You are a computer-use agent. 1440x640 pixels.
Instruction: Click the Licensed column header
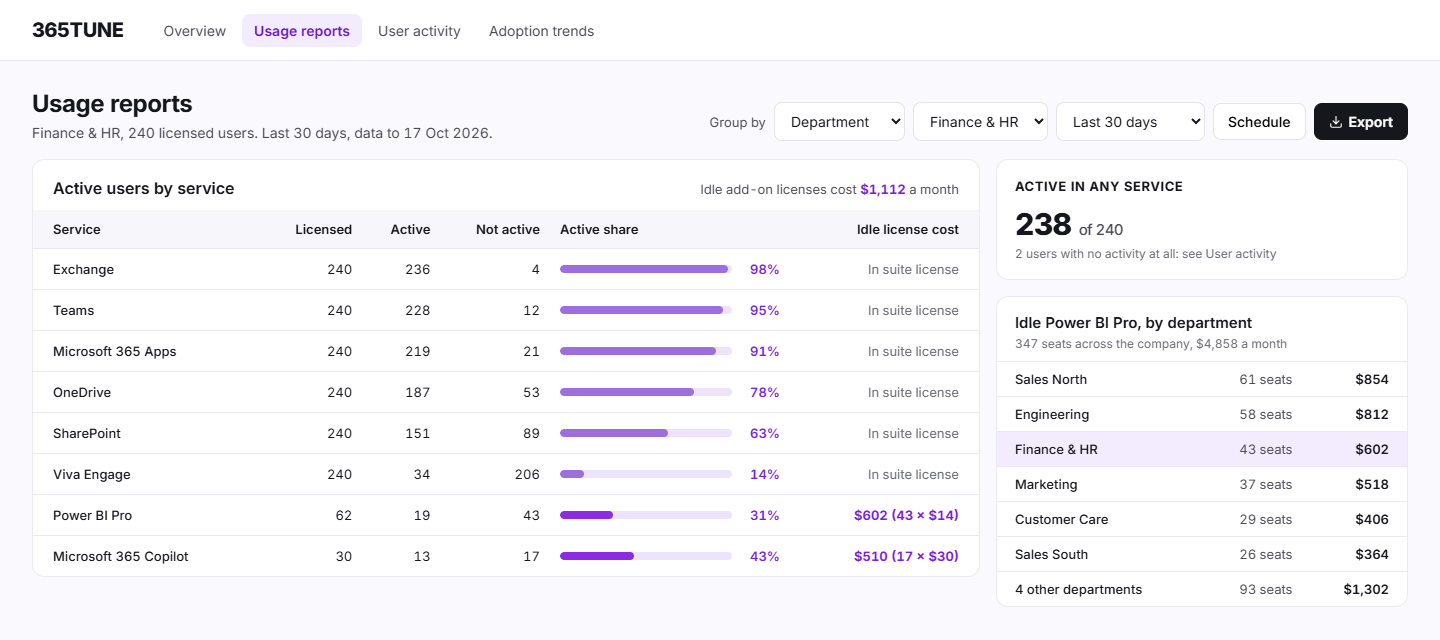coord(323,229)
